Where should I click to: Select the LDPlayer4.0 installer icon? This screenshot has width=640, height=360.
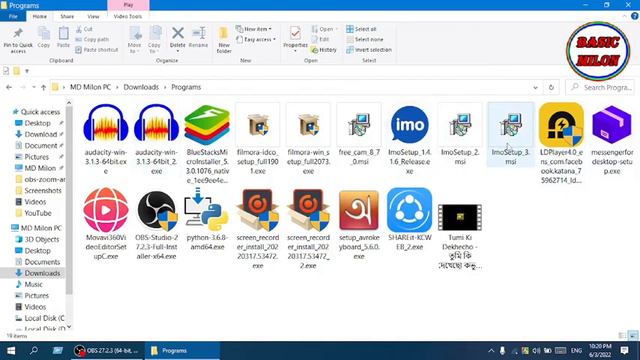[x=561, y=124]
